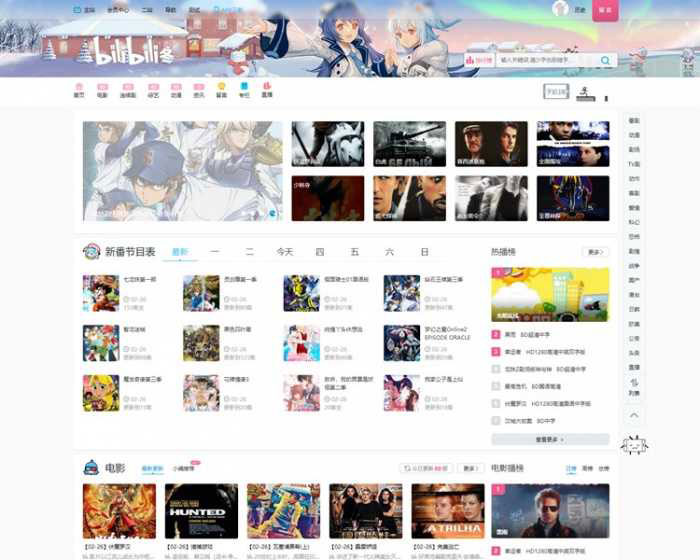The width and height of the screenshot is (700, 560).
Task: Open the yellow cartoon number-one hot ranking image
Action: click(x=550, y=294)
